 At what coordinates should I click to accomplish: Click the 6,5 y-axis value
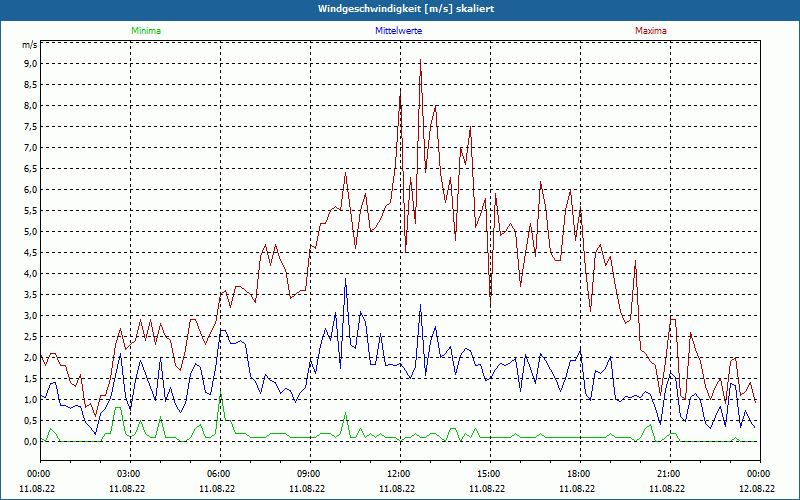(30, 168)
